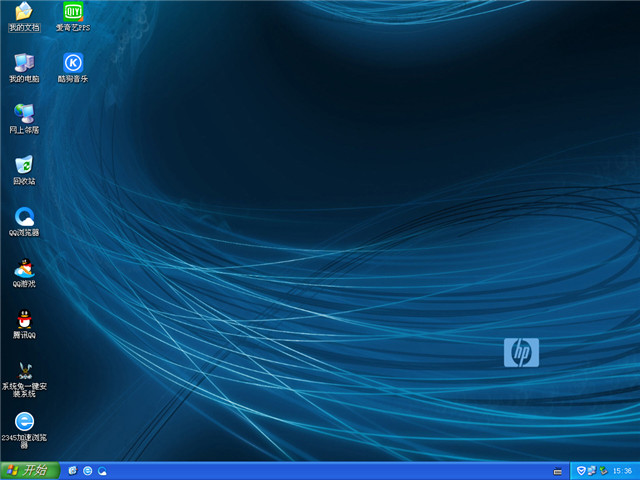Click Show Desktop in the quick launch bar
Image resolution: width=640 pixels, height=480 pixels.
[x=73, y=470]
